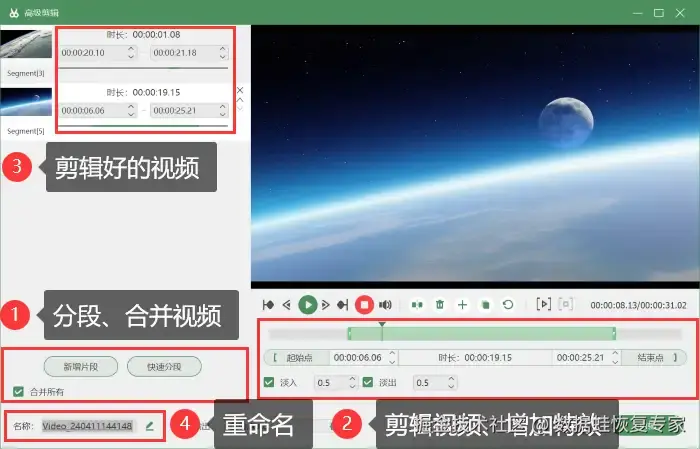This screenshot has height=449, width=700.
Task: Click the rename pencil icon
Action: [x=150, y=426]
